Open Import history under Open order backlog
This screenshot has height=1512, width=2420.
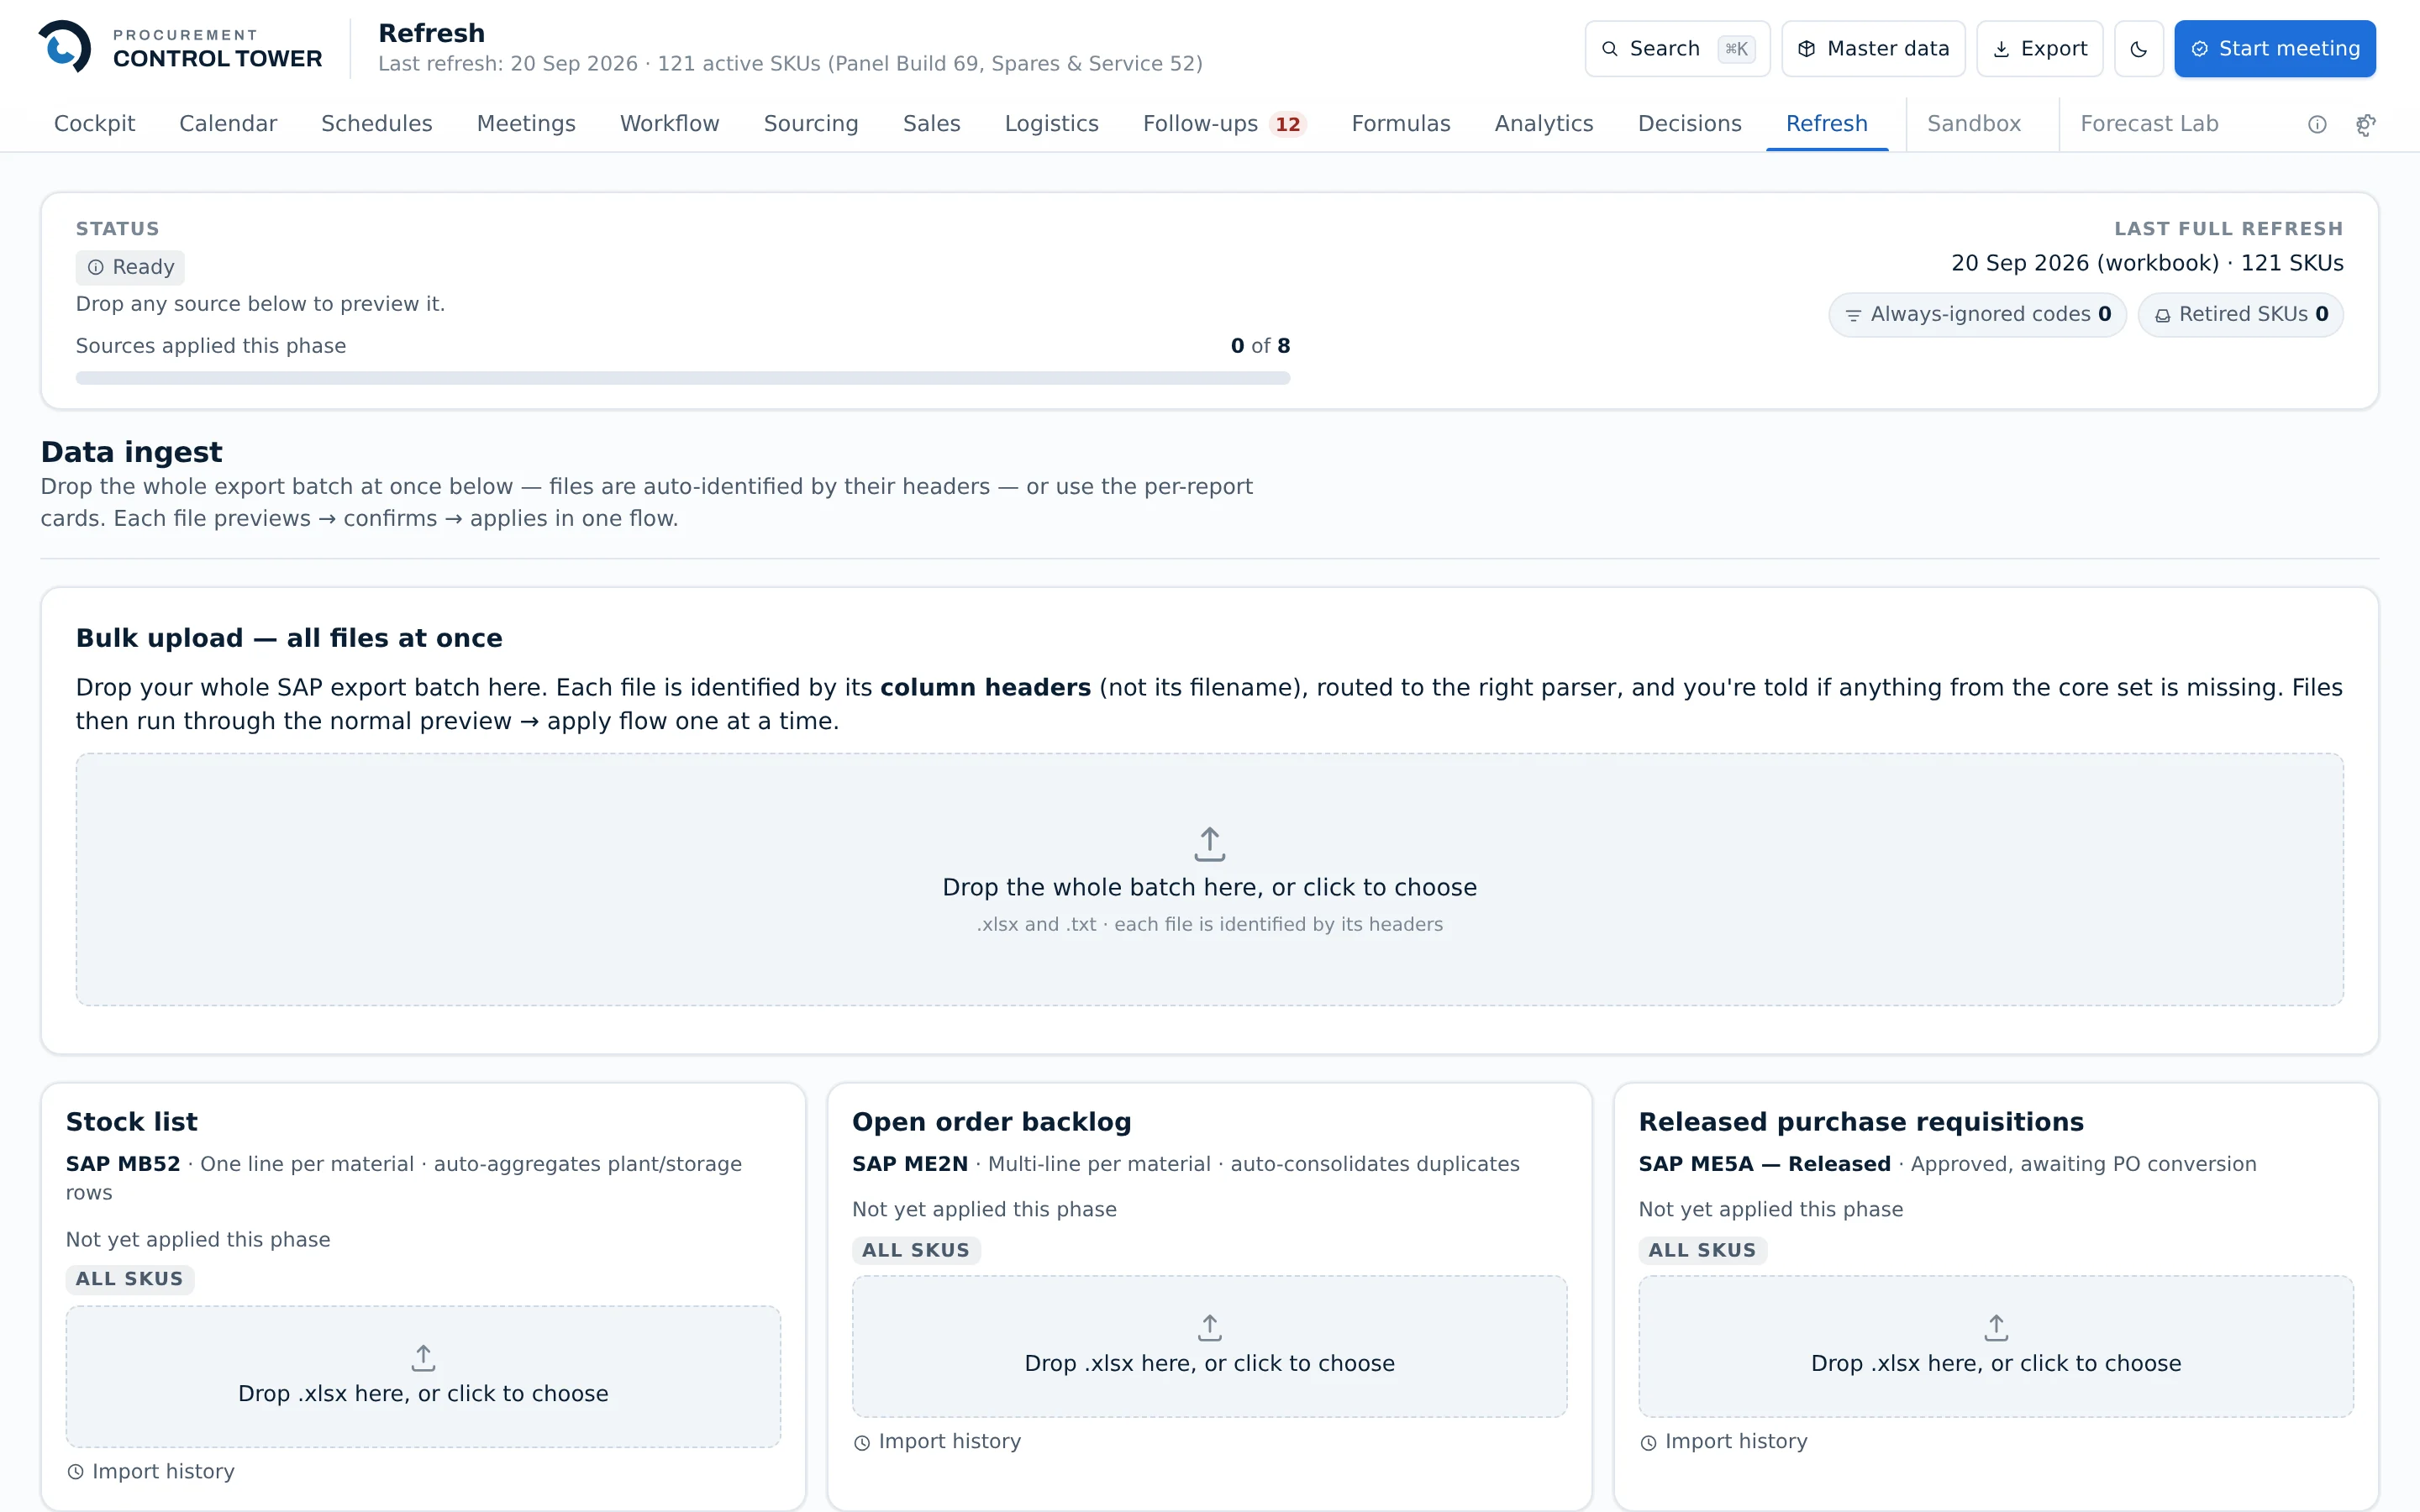coord(937,1442)
